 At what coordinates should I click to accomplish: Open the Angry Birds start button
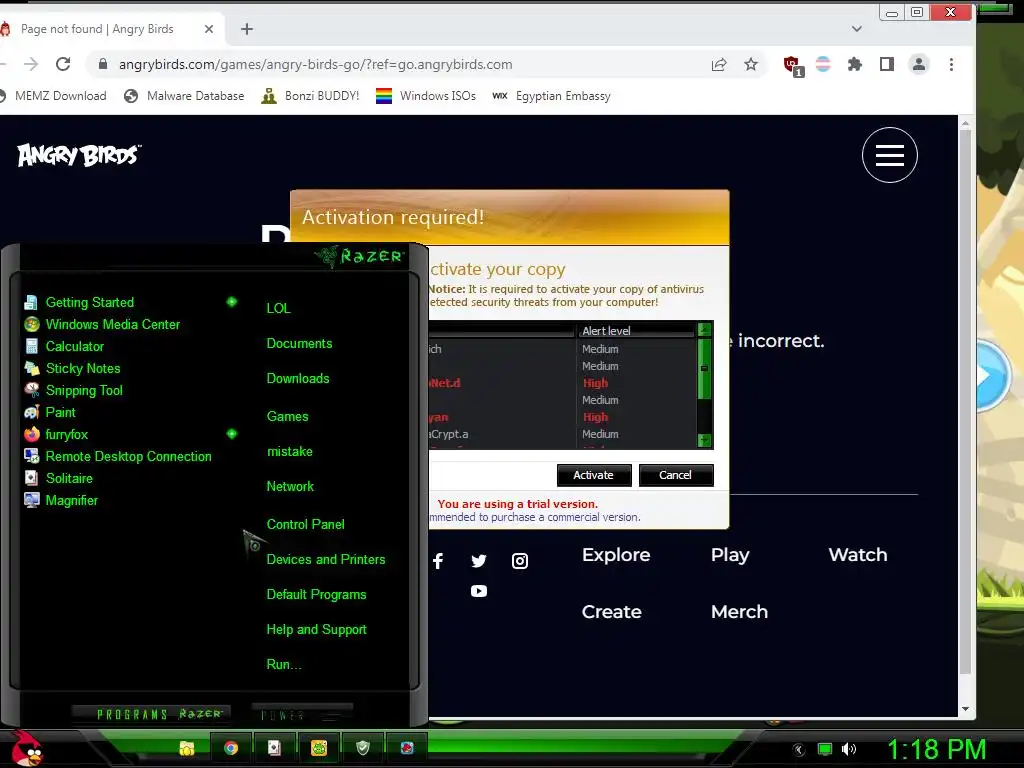click(25, 748)
